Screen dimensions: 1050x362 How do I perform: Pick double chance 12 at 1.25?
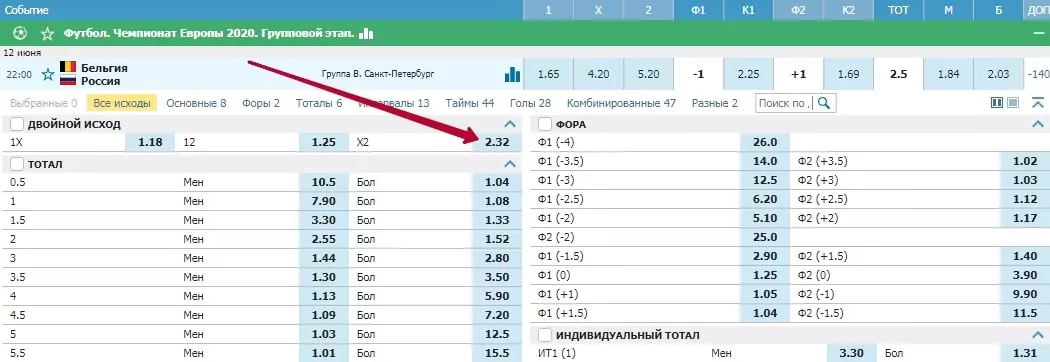click(x=323, y=143)
